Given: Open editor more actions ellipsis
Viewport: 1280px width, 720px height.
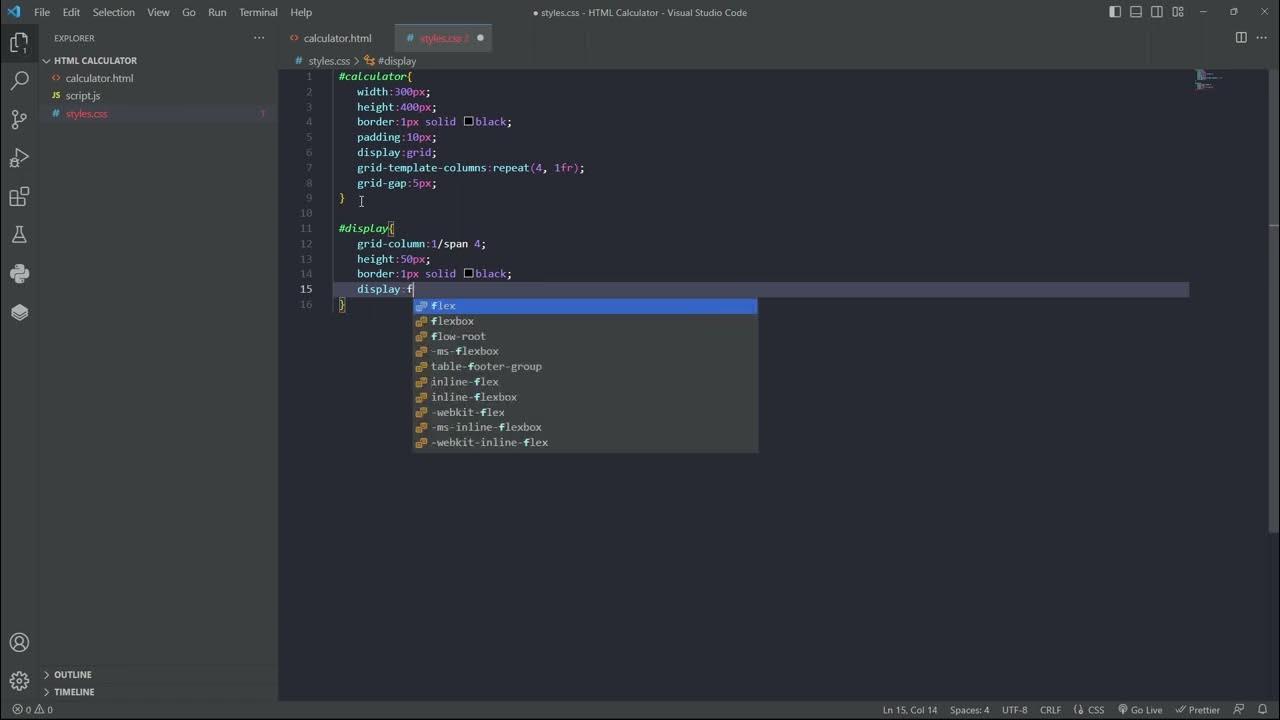Looking at the screenshot, I should click(1262, 38).
